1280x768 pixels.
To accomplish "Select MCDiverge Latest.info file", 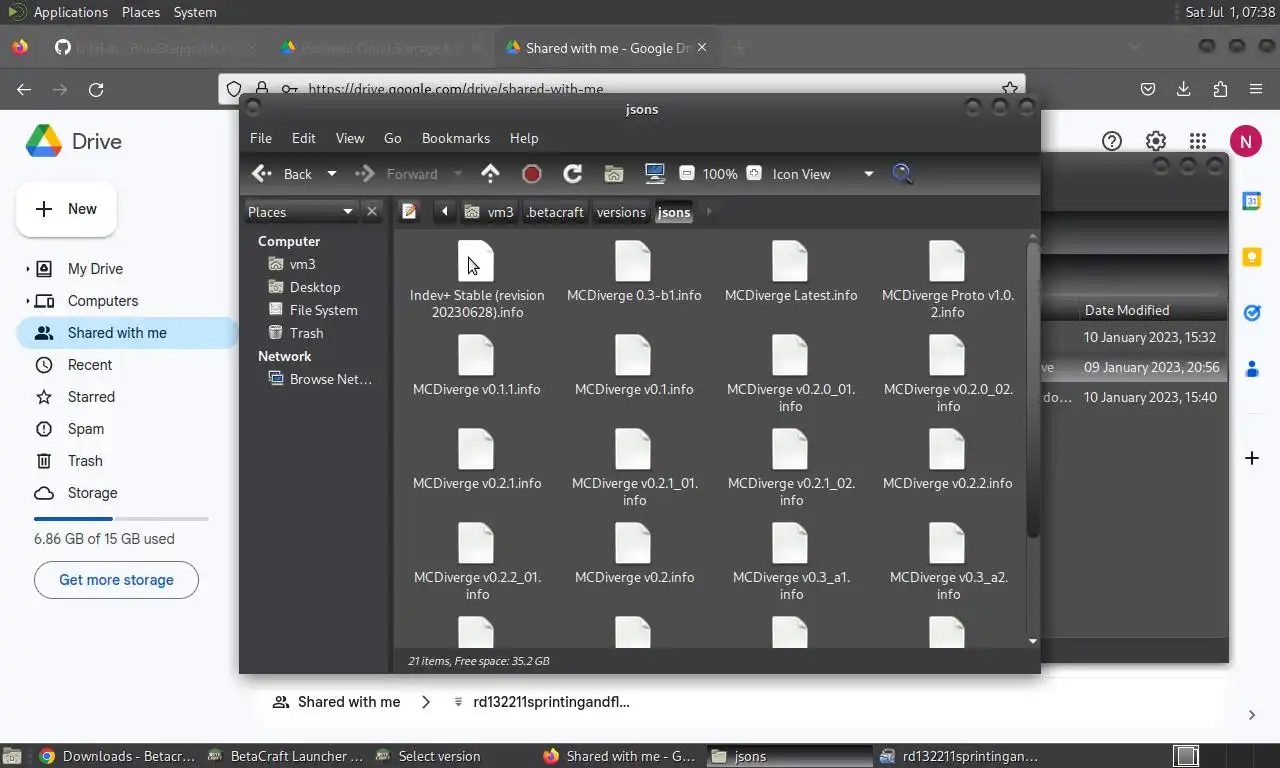I will coord(791,272).
